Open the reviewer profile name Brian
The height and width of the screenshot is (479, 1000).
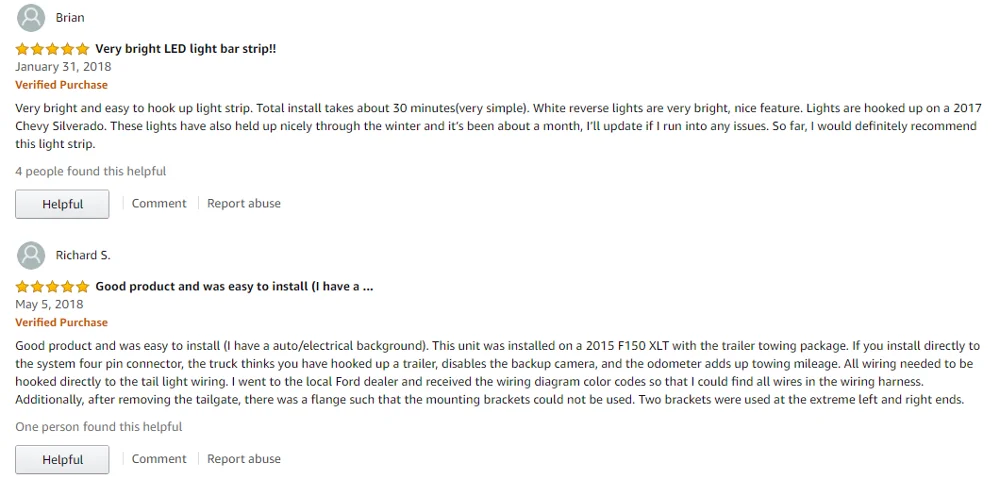click(x=70, y=18)
